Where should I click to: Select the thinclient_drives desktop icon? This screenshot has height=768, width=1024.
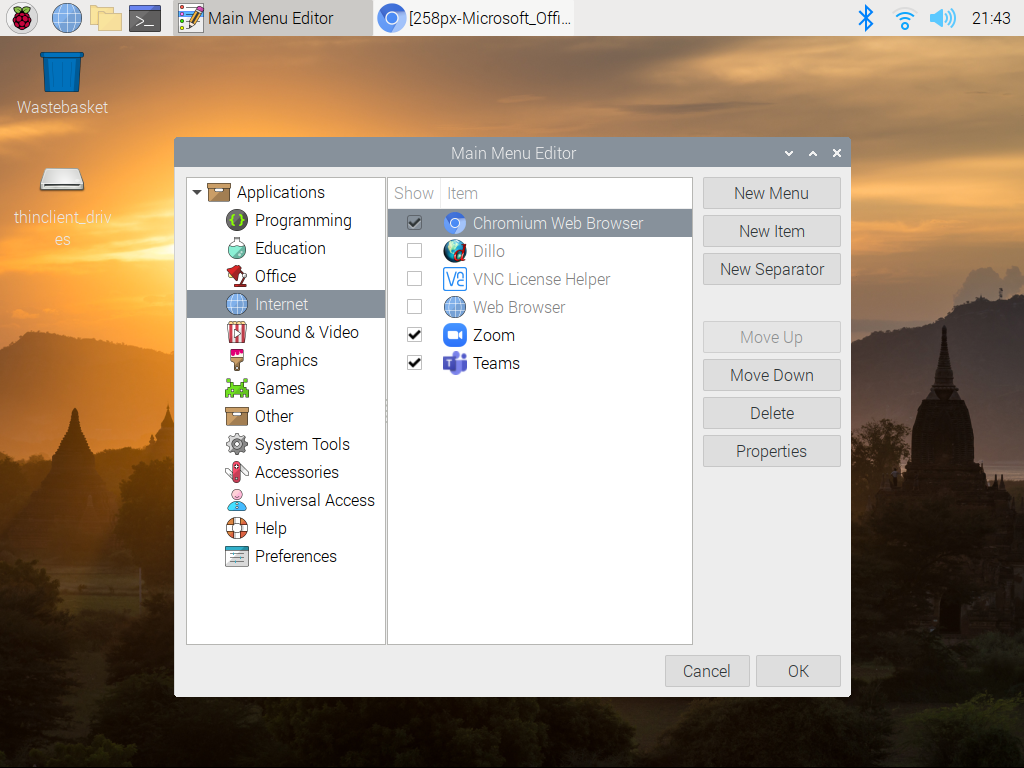62,206
